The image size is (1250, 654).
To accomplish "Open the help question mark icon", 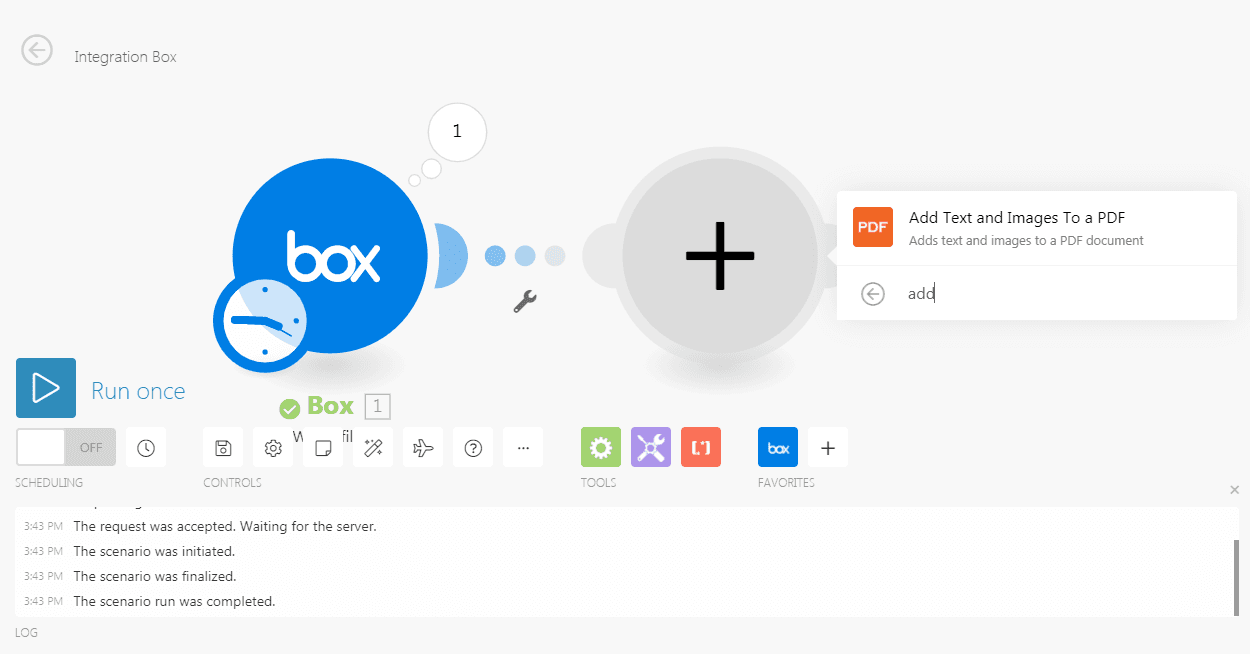I will (x=473, y=448).
